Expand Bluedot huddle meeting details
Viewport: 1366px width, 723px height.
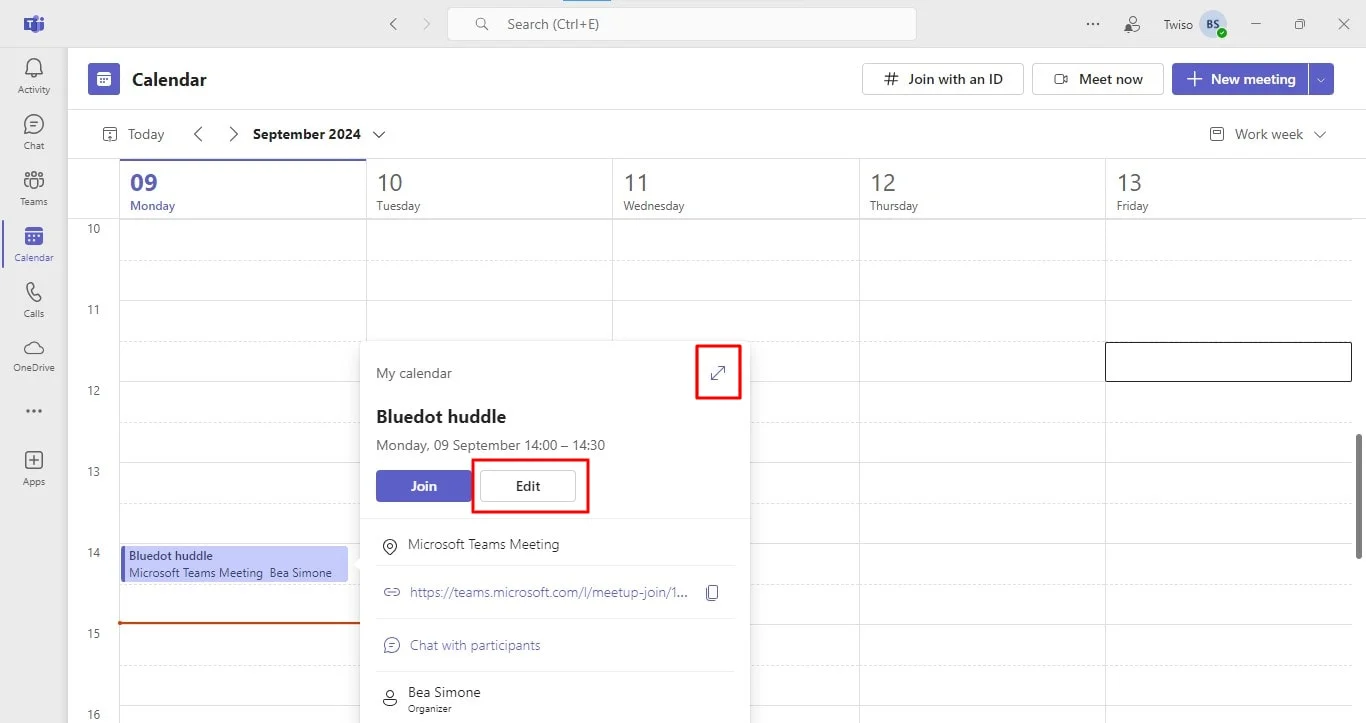[718, 372]
